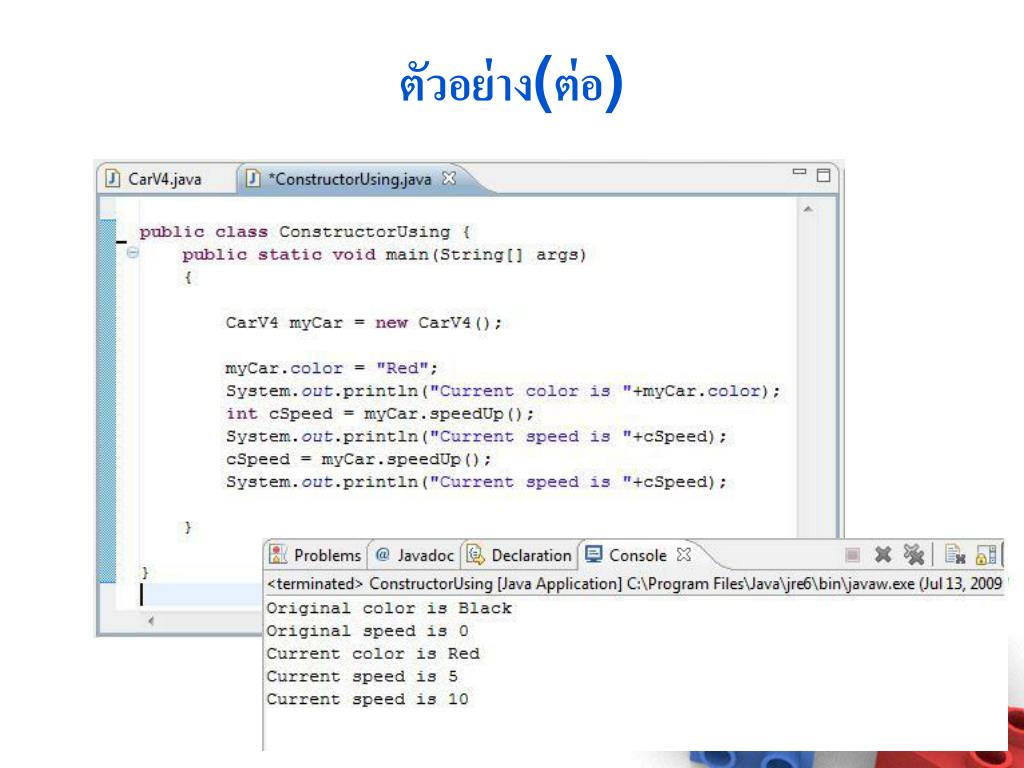Click console line 'Current speed is 10'
Viewport: 1024px width, 768px height.
pyautogui.click(x=368, y=699)
